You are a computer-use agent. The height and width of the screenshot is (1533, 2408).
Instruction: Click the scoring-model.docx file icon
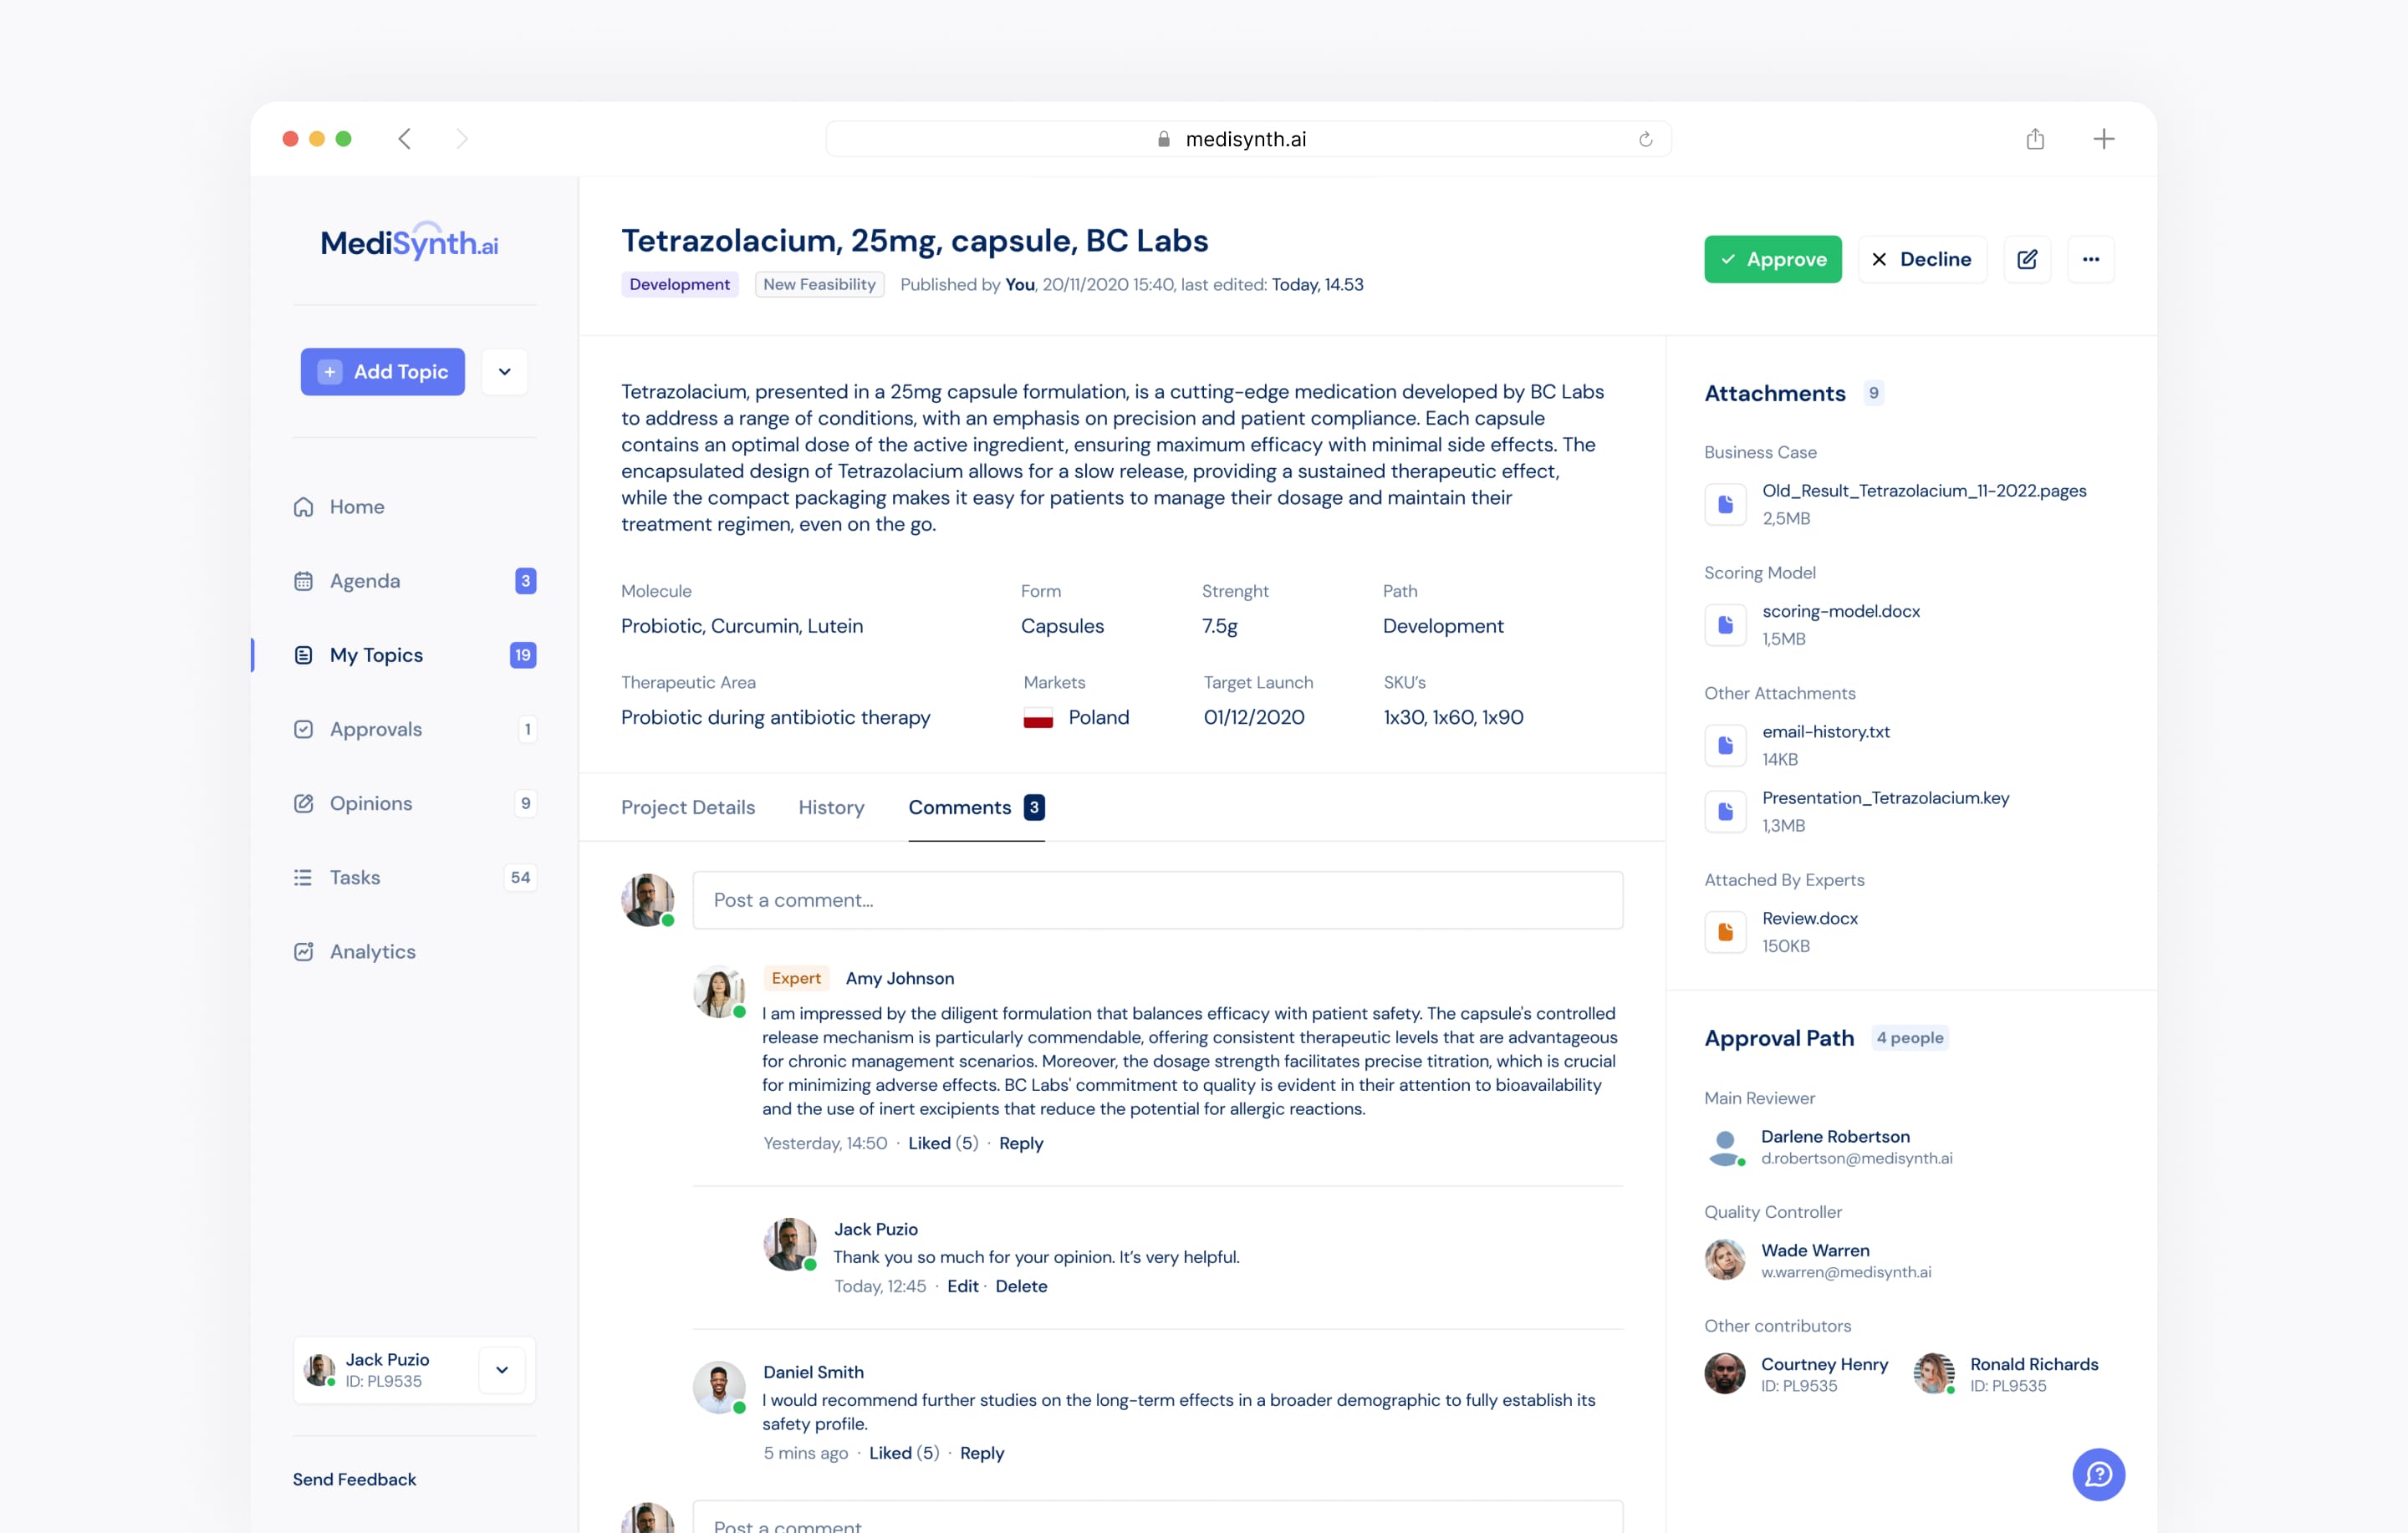point(1725,625)
